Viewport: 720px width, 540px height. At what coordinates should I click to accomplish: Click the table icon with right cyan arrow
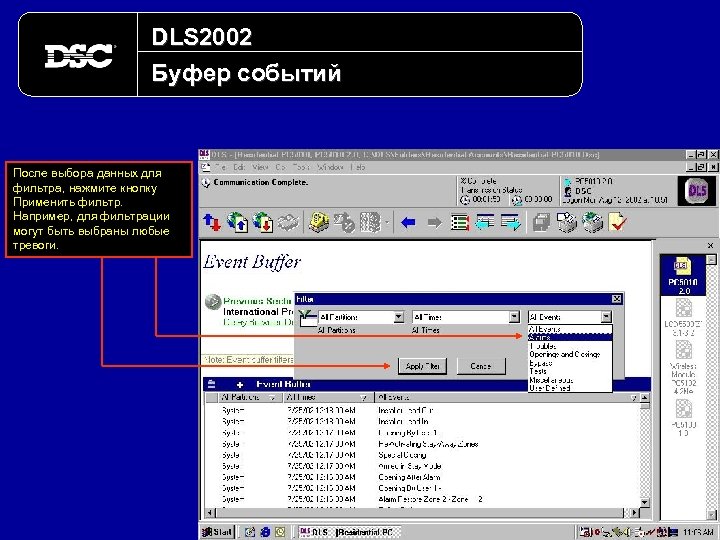pyautogui.click(x=511, y=222)
